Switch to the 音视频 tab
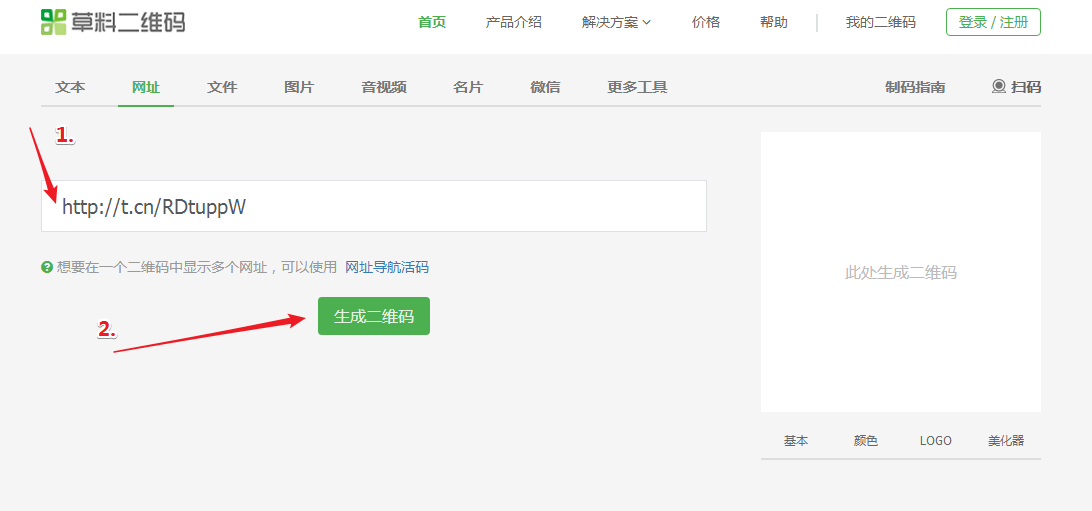Screen dimensions: 1092x511 click(384, 88)
